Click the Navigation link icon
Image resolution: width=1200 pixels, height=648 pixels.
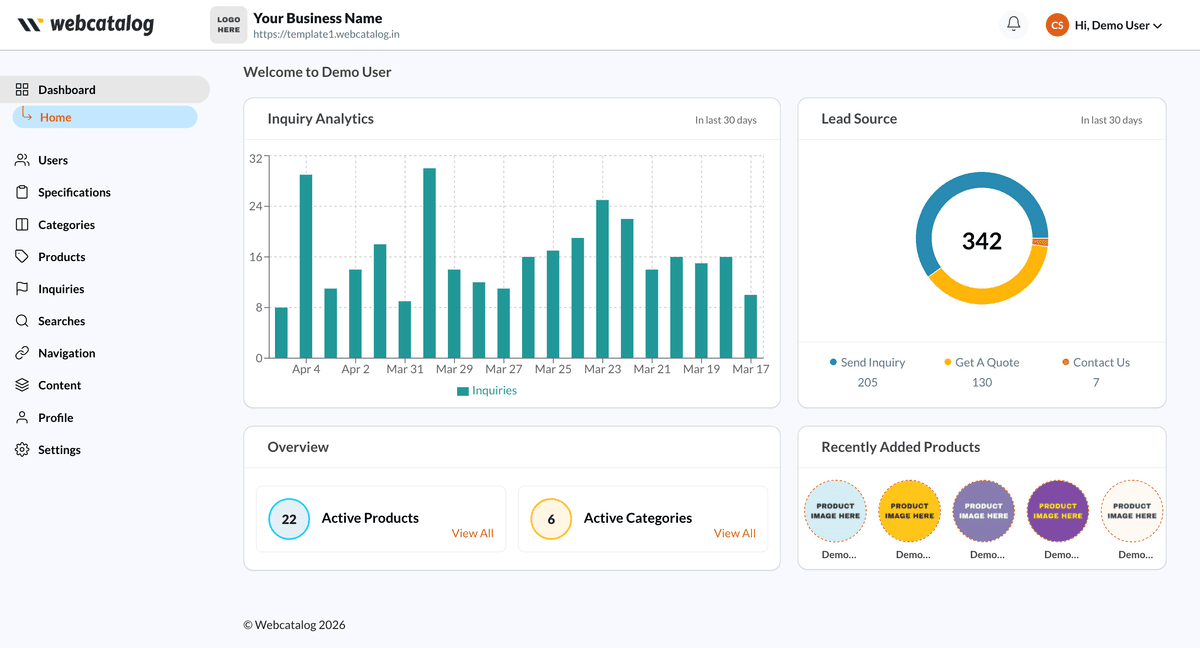22,353
